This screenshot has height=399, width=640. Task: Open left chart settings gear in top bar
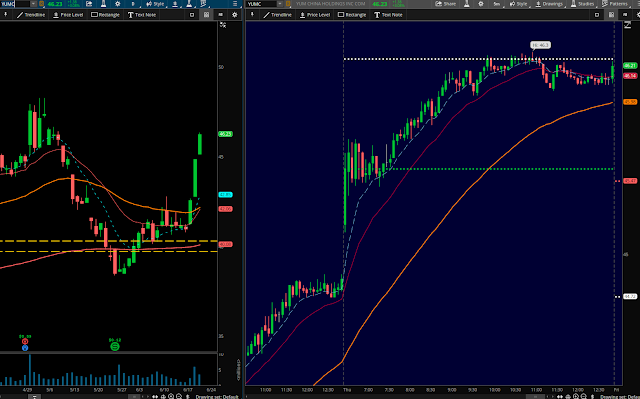(118, 4)
